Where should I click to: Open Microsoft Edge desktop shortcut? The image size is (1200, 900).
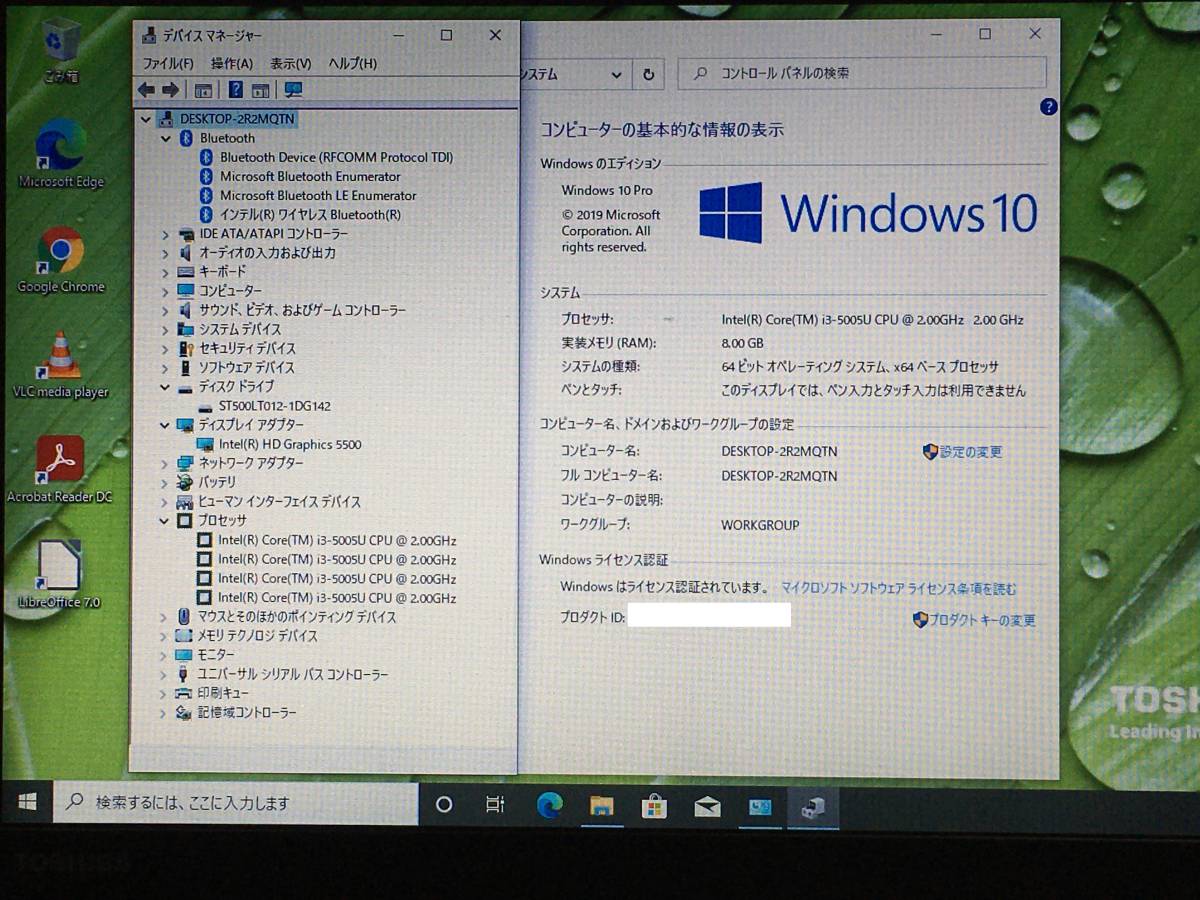tap(61, 154)
